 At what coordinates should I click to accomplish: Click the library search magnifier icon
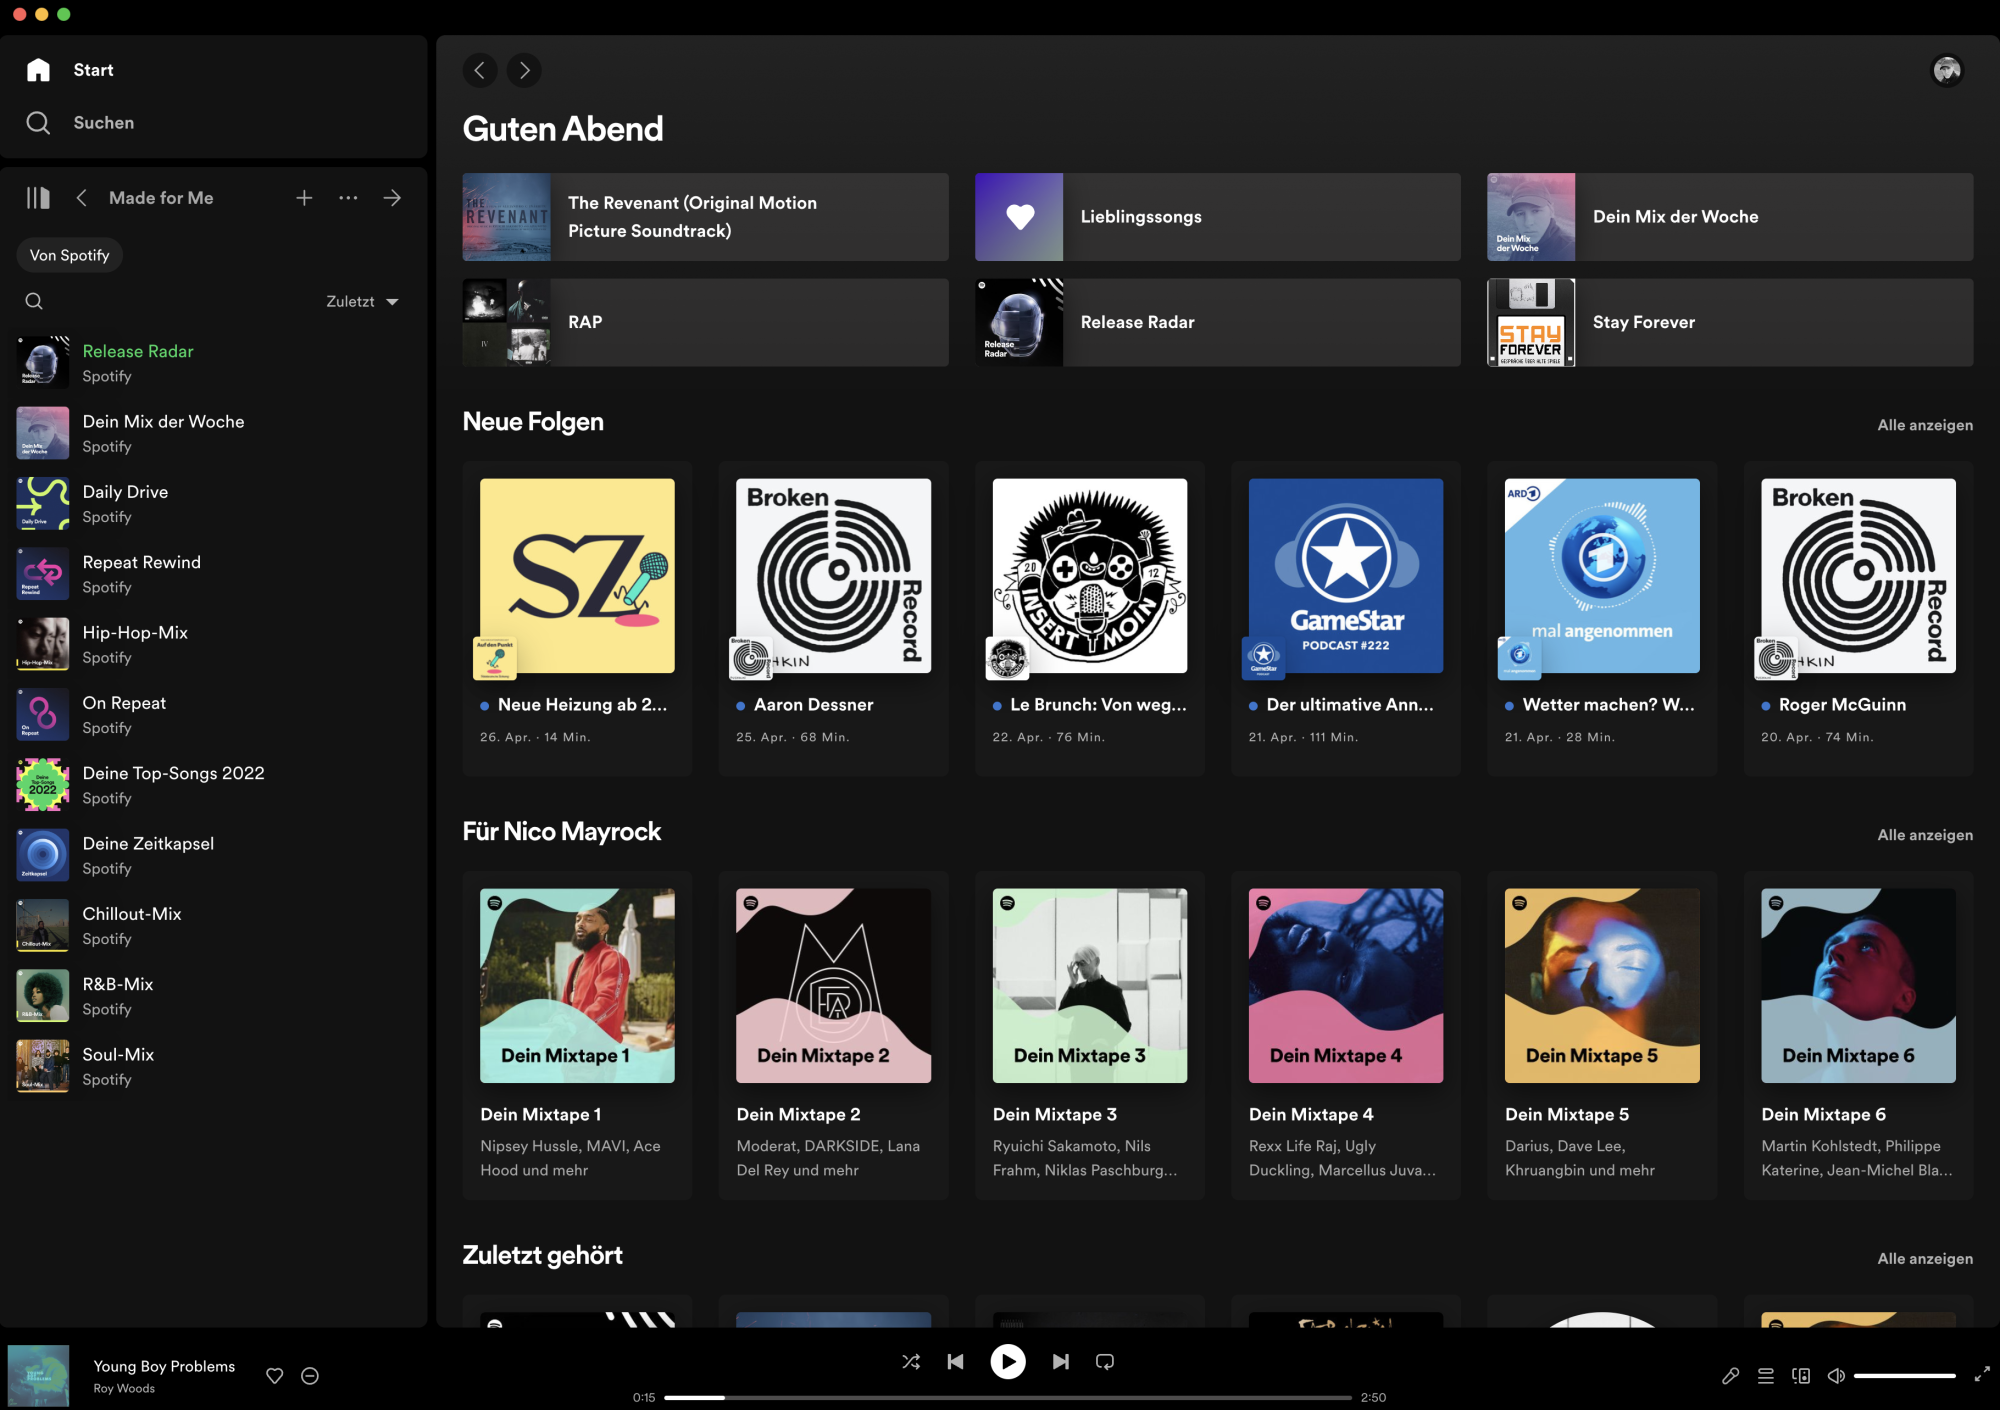pos(34,301)
